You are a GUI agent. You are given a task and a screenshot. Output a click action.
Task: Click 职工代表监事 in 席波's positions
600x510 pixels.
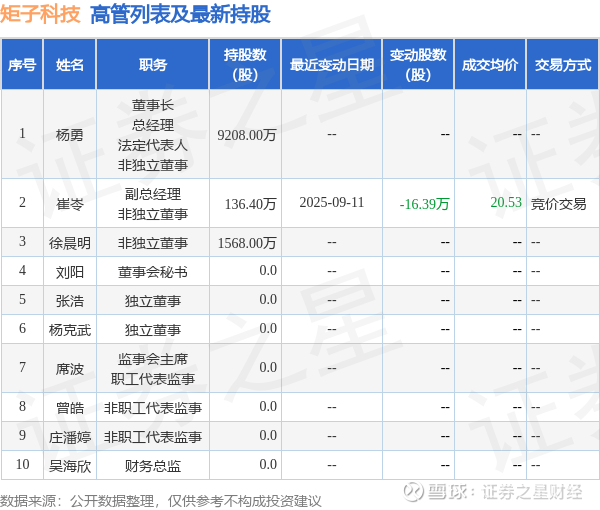coord(153,379)
